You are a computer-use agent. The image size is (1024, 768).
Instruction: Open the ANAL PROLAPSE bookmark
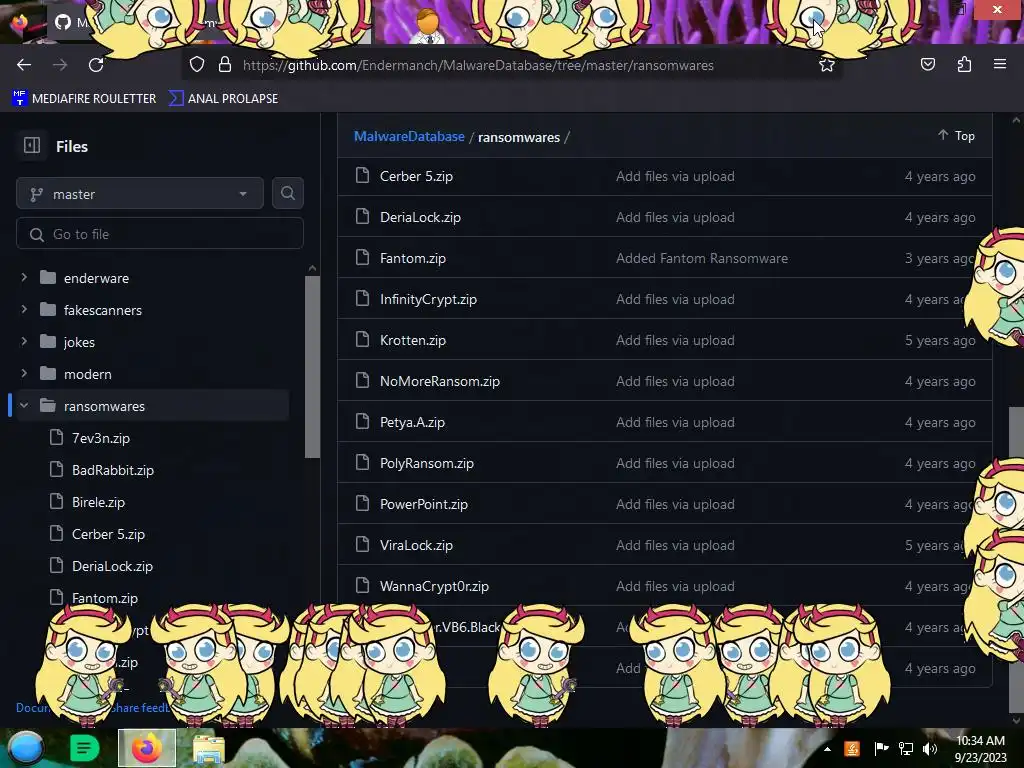point(223,99)
